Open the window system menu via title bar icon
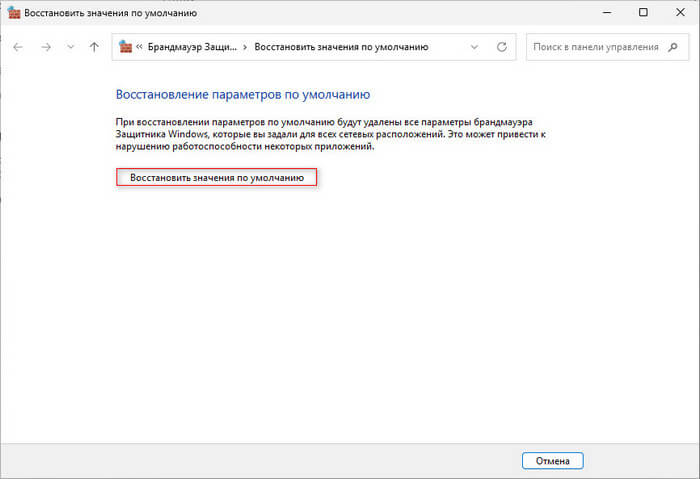Image resolution: width=700 pixels, height=479 pixels. pos(12,13)
